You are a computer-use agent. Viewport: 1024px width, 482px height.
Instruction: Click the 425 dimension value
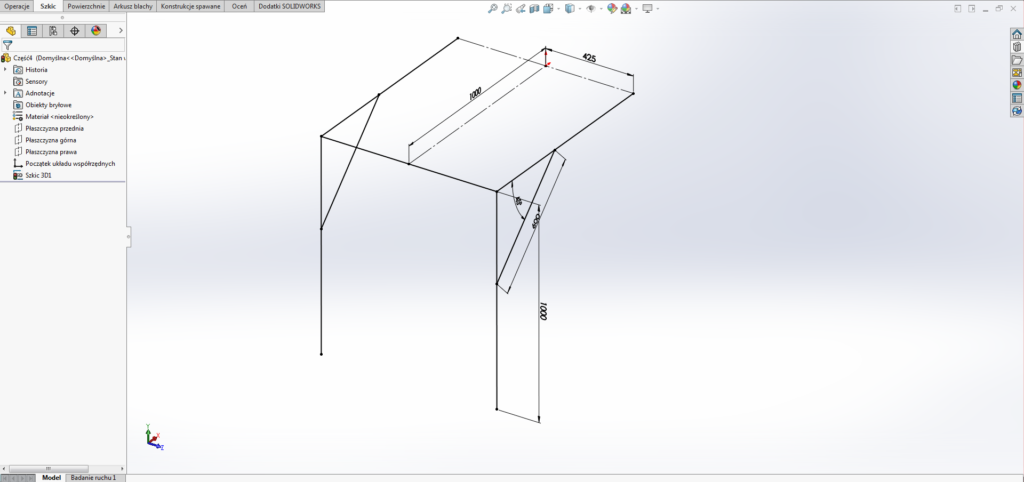pos(589,58)
